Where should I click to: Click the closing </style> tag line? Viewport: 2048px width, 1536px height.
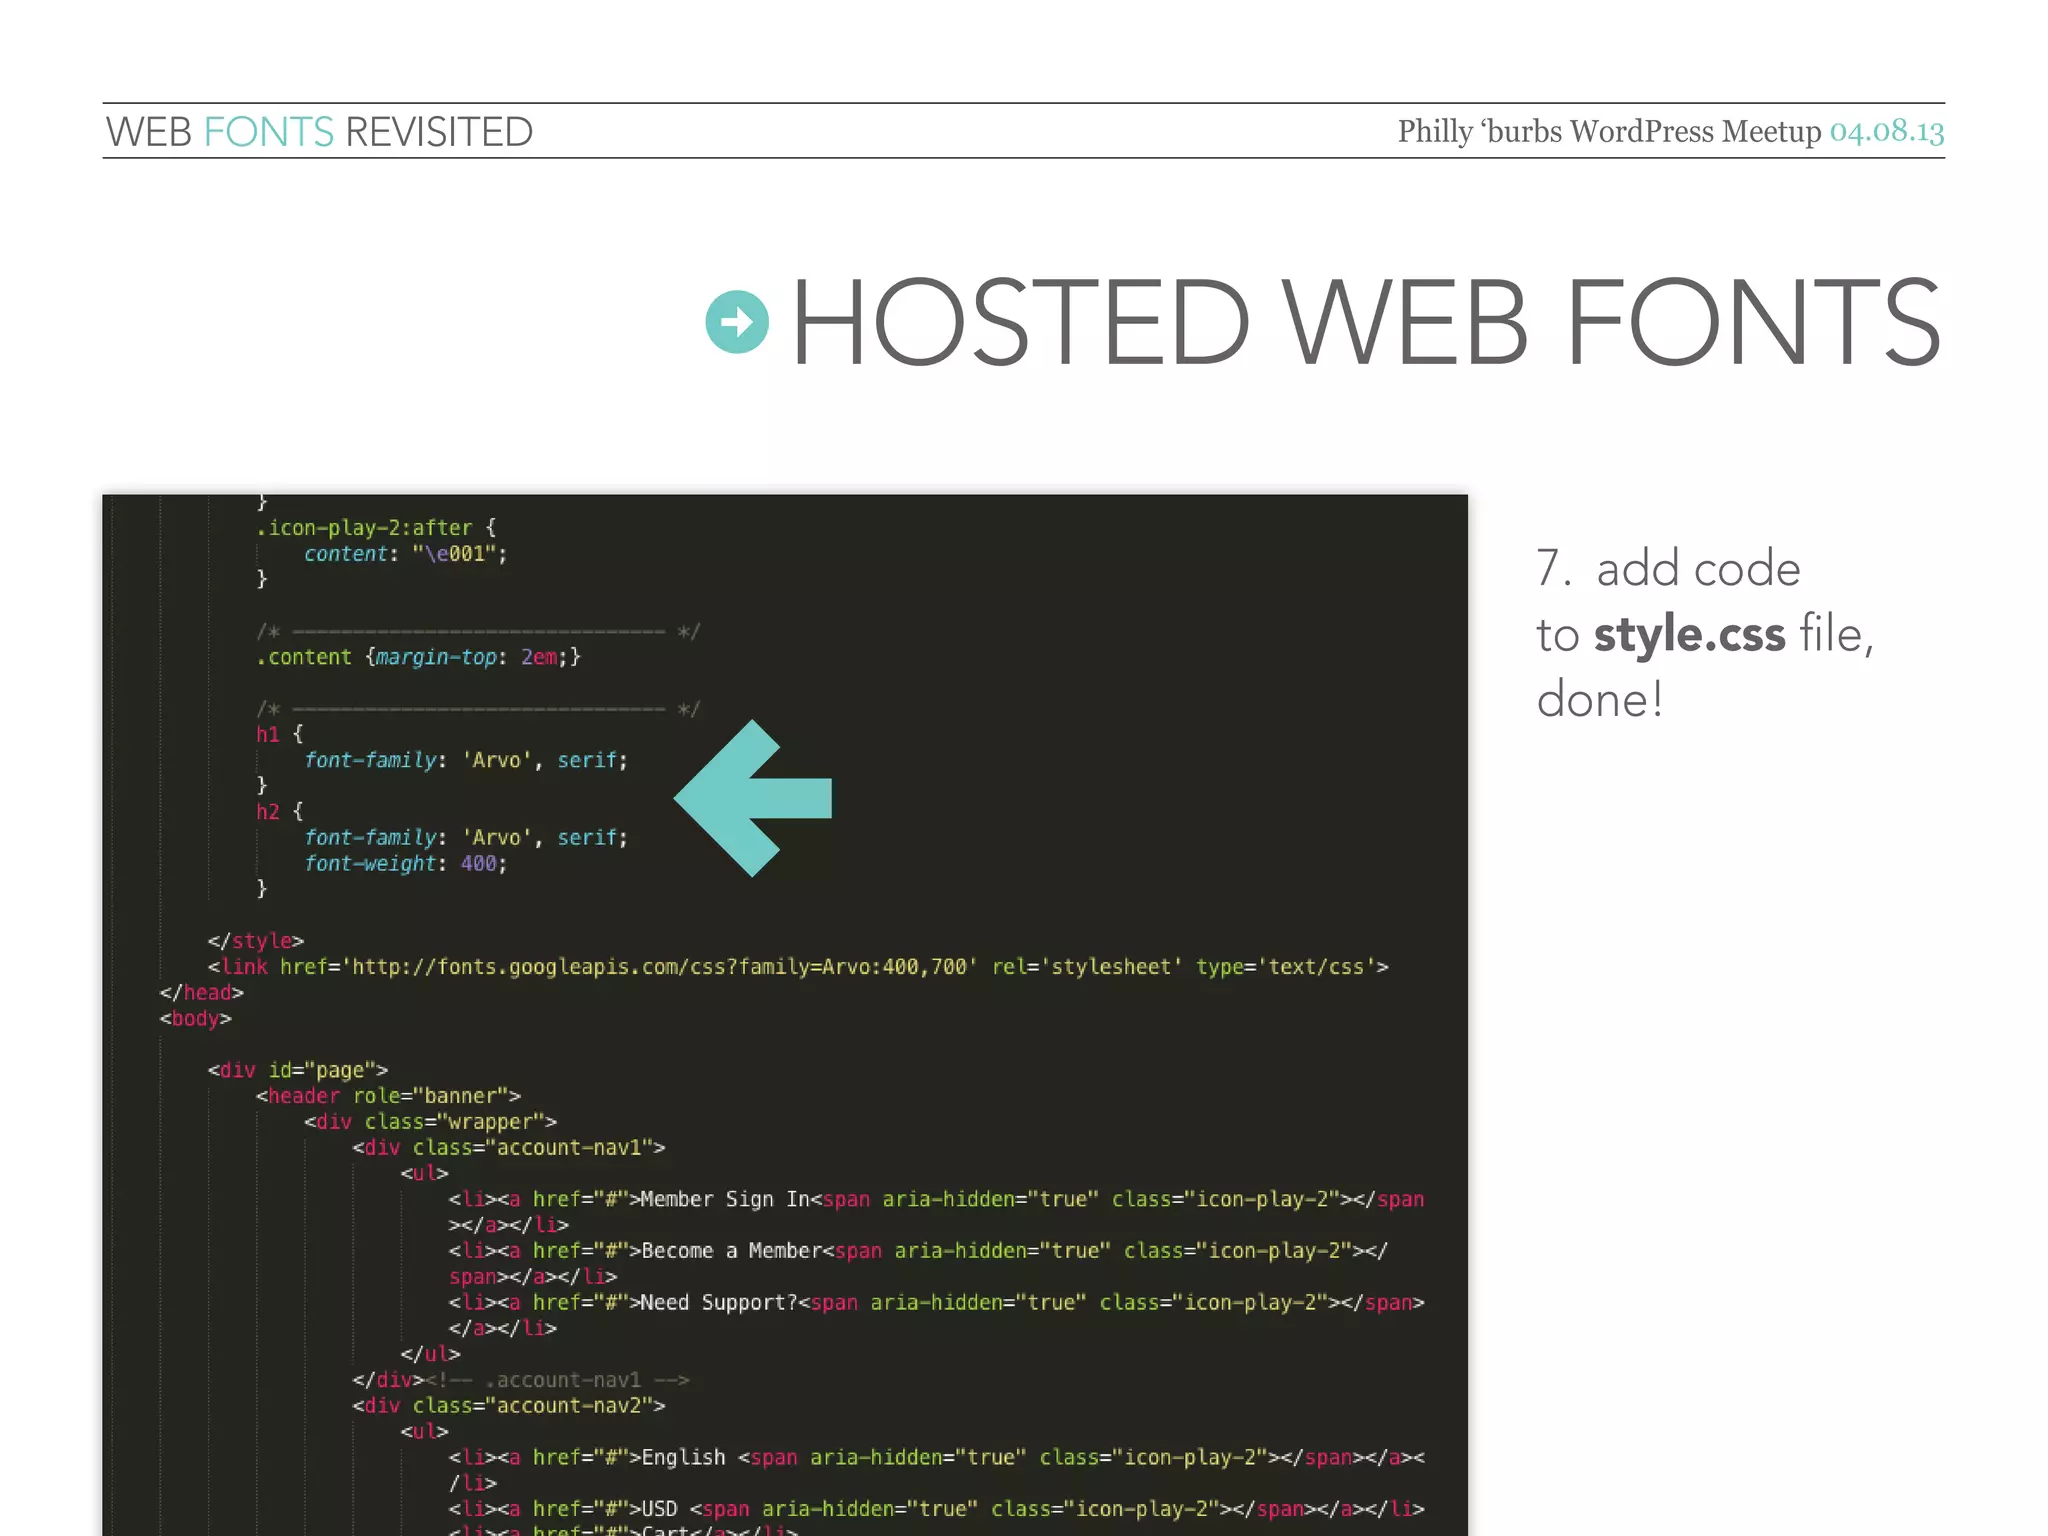tap(255, 941)
